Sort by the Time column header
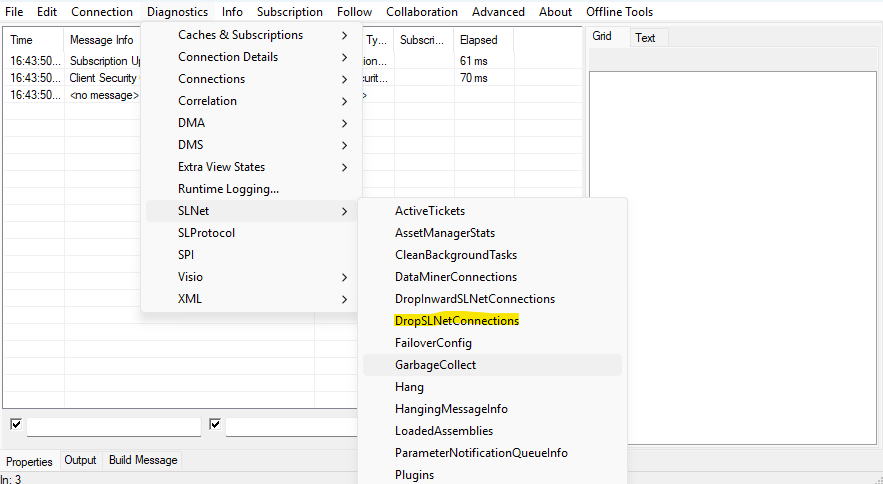Screen dimensions: 883x484 click(x=34, y=40)
